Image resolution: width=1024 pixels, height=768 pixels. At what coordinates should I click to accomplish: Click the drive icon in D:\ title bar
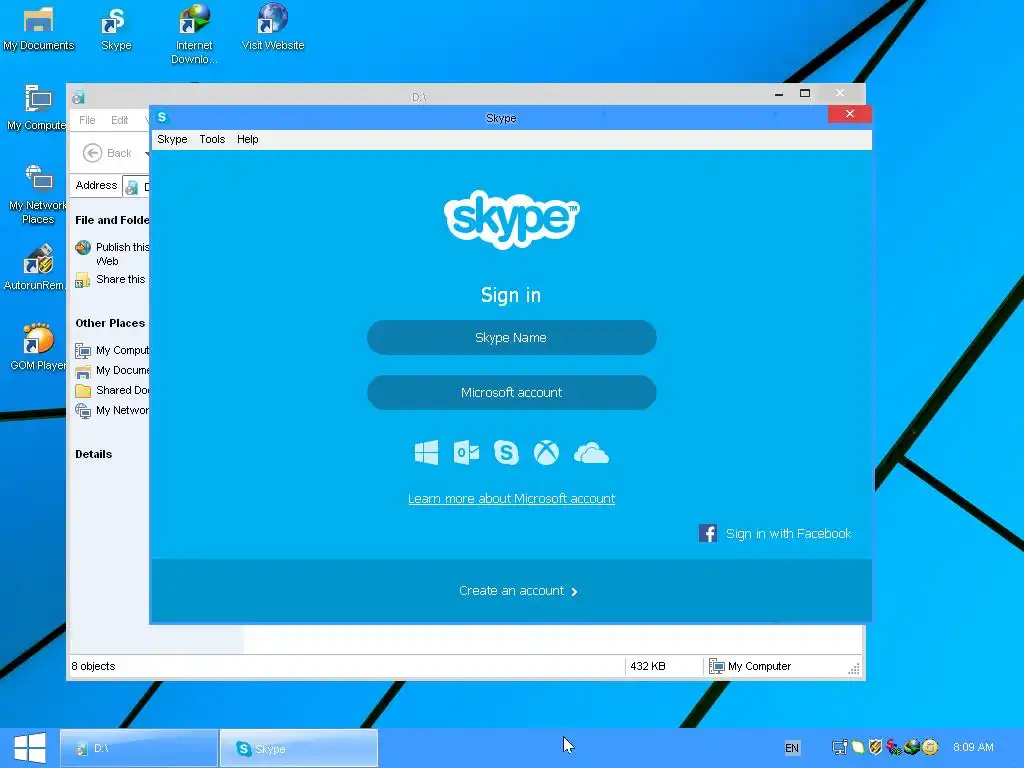coord(78,97)
